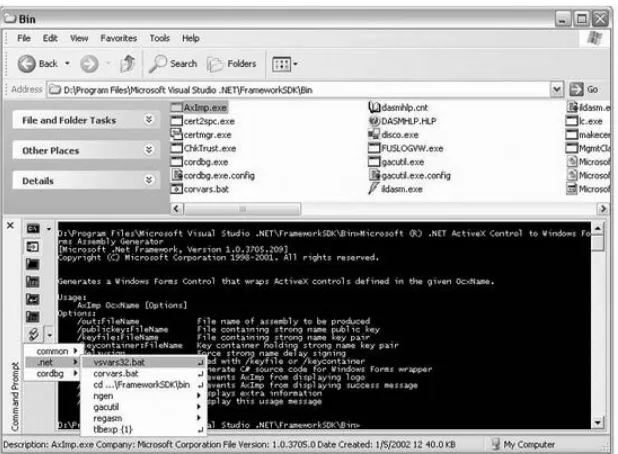The height and width of the screenshot is (454, 618).
Task: Click the Forward navigation arrow
Action: coord(89,63)
